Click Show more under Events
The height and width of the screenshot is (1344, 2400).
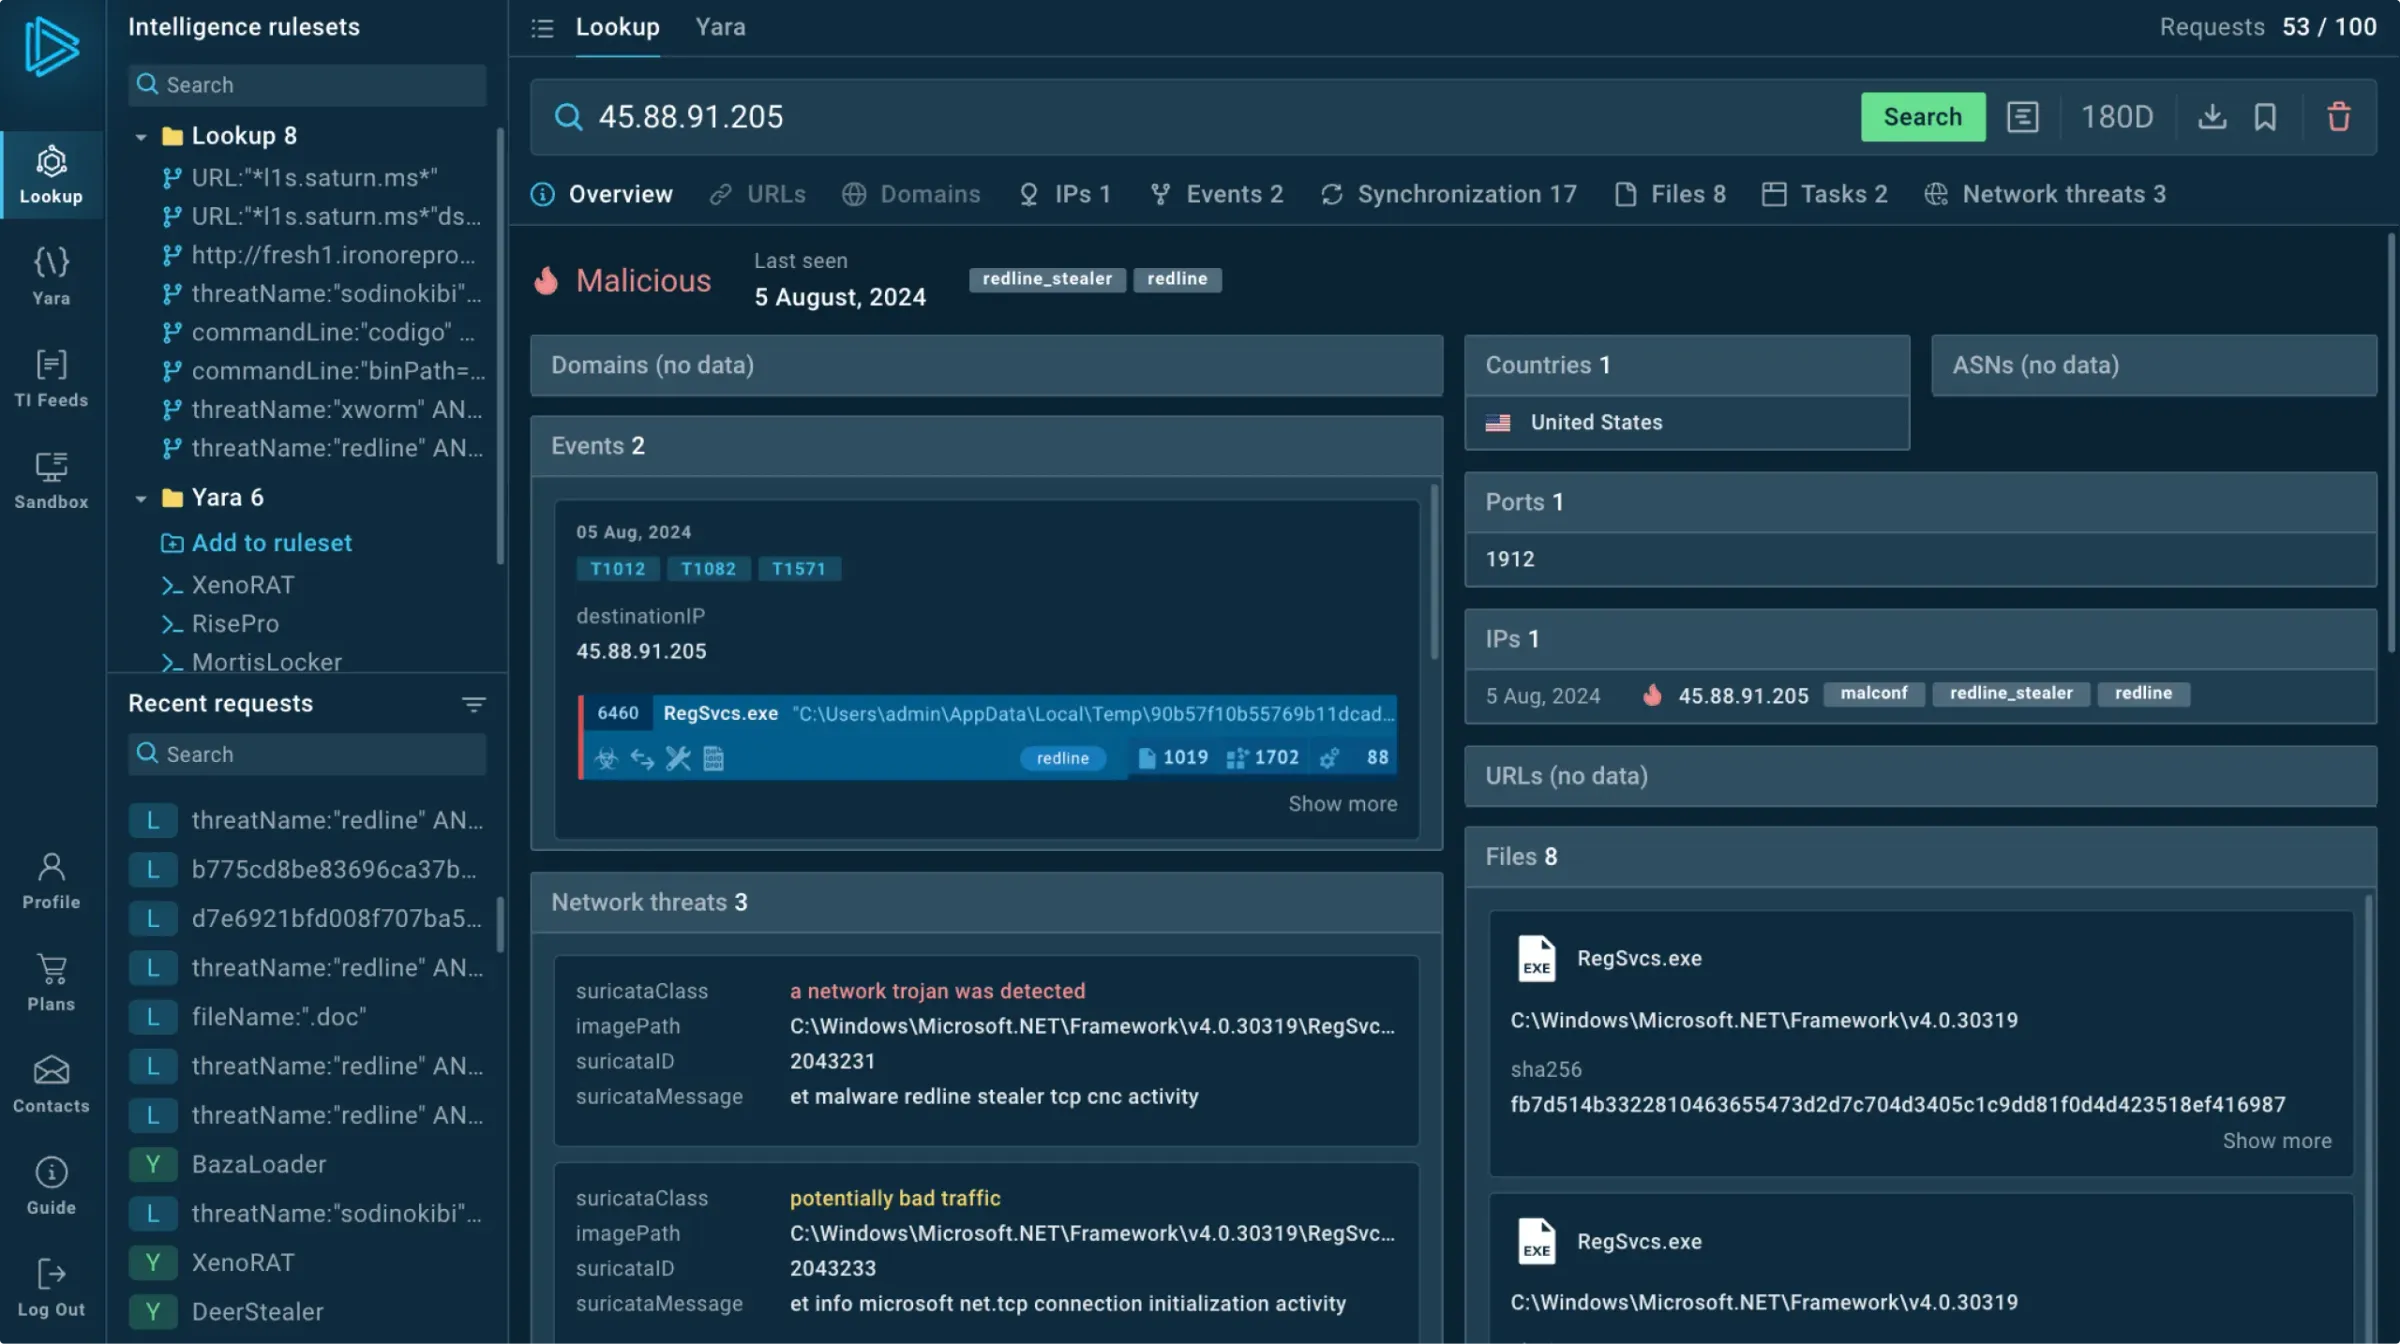point(1342,804)
